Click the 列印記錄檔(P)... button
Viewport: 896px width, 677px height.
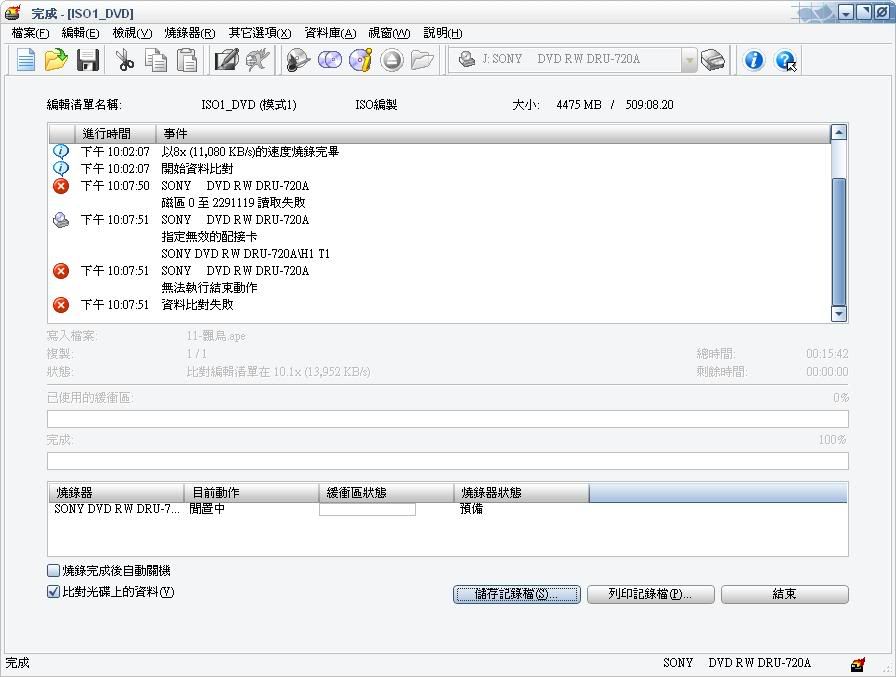tap(650, 594)
